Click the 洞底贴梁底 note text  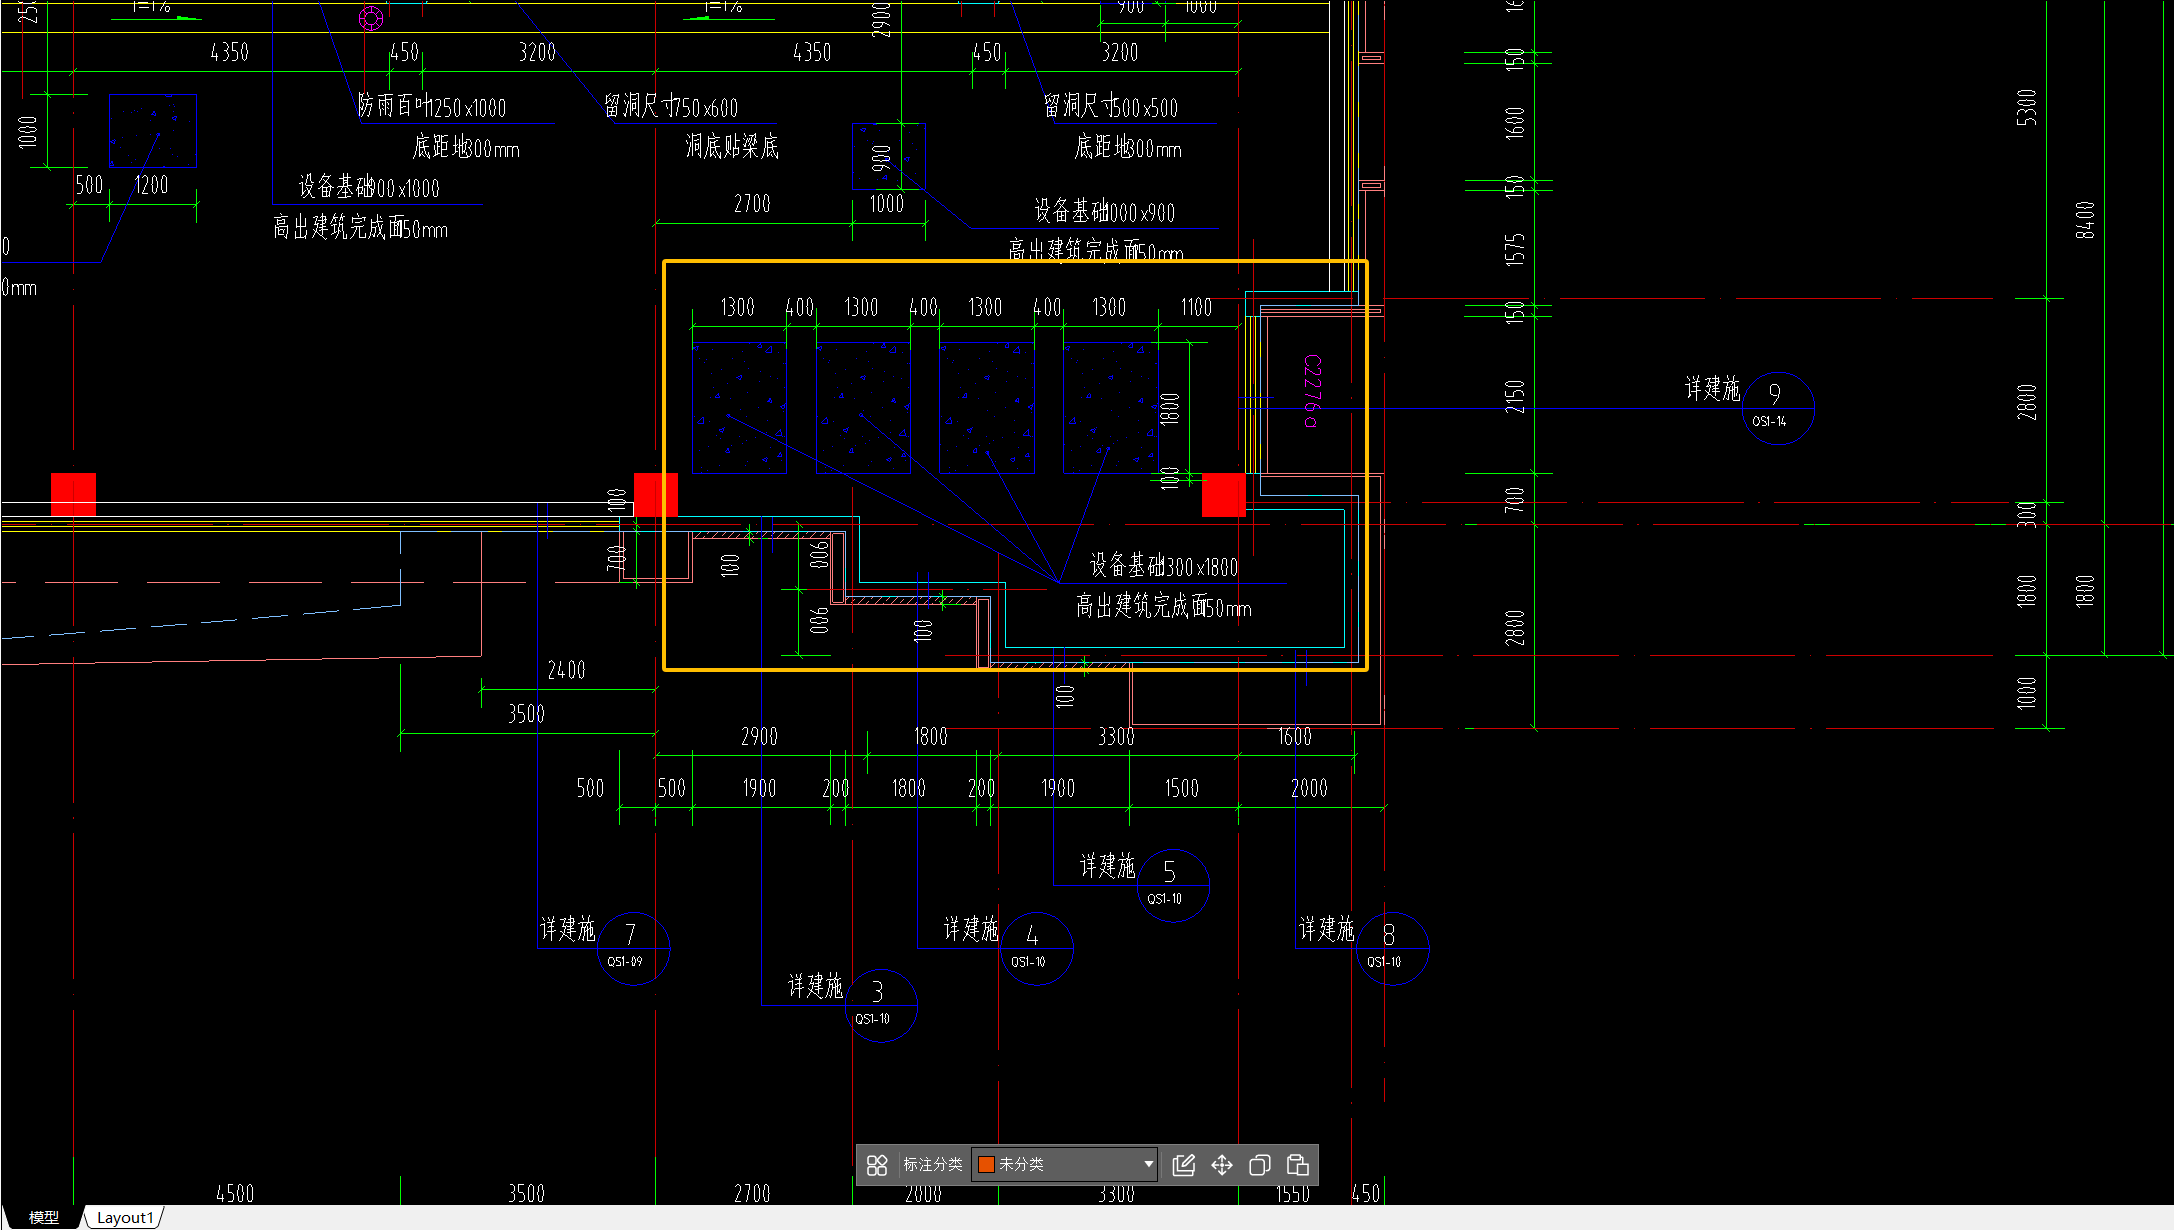pyautogui.click(x=732, y=147)
